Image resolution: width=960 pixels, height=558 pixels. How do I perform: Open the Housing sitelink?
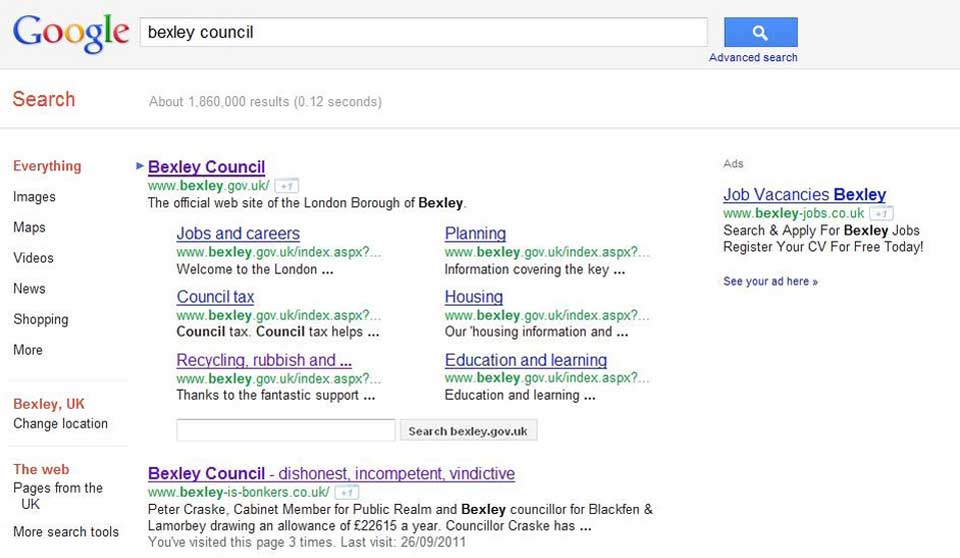point(474,296)
